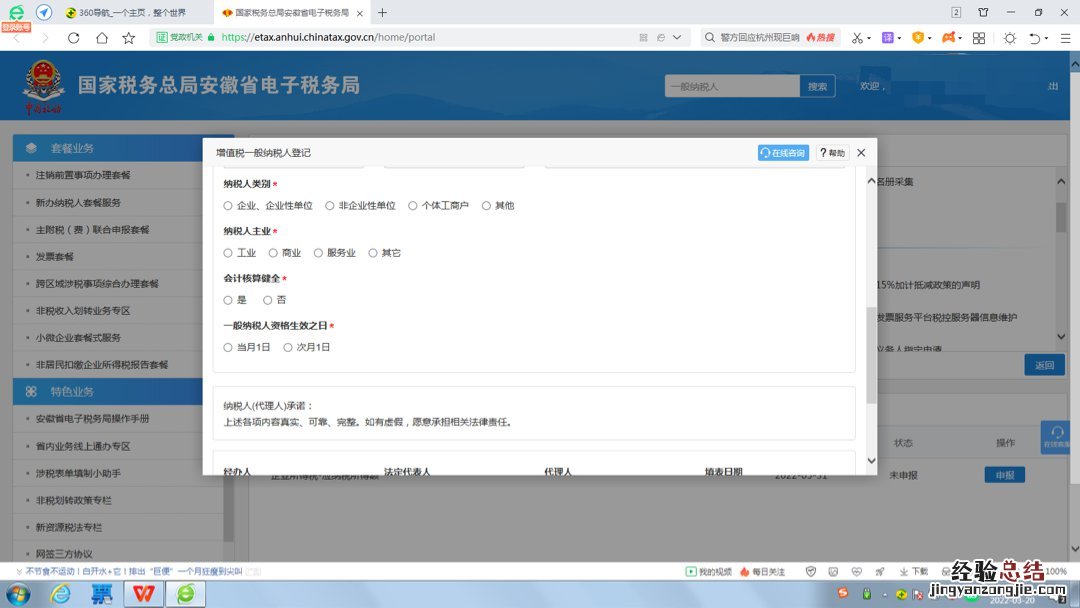Viewport: 1080px width, 608px height.
Task: Open a new browser tab with plus icon
Action: [382, 13]
